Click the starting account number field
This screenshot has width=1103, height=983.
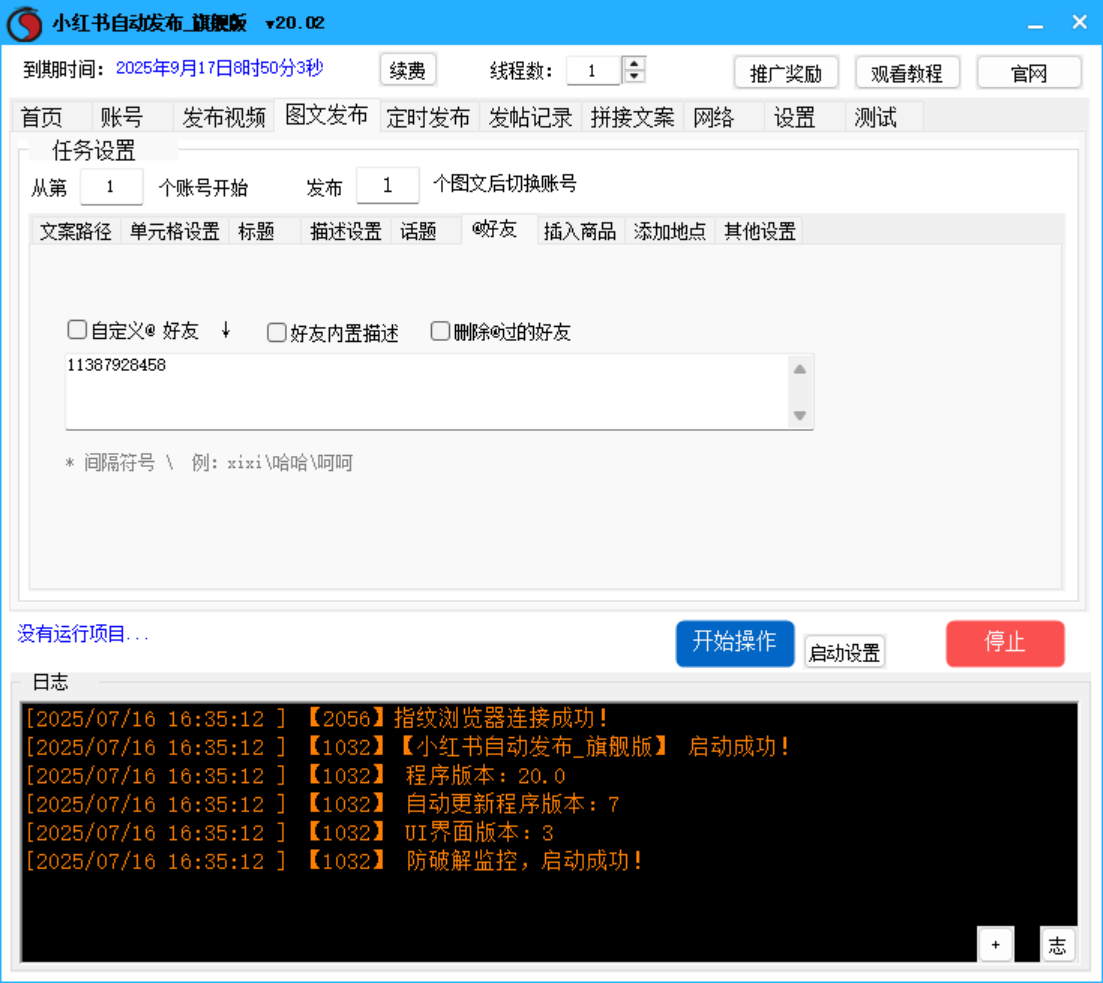point(111,187)
